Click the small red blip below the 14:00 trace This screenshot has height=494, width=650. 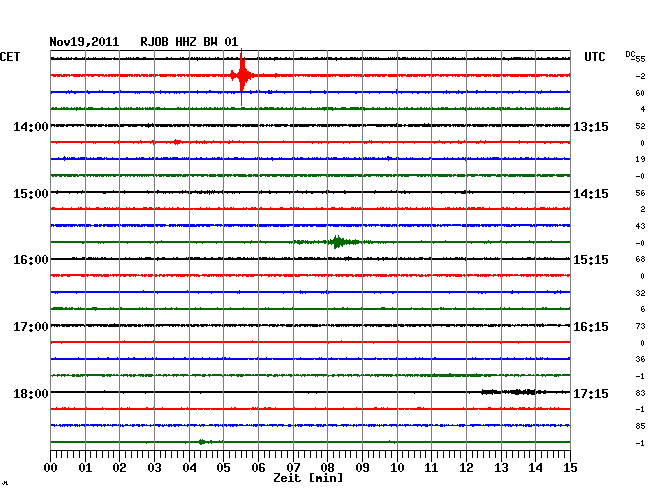pyautogui.click(x=177, y=142)
